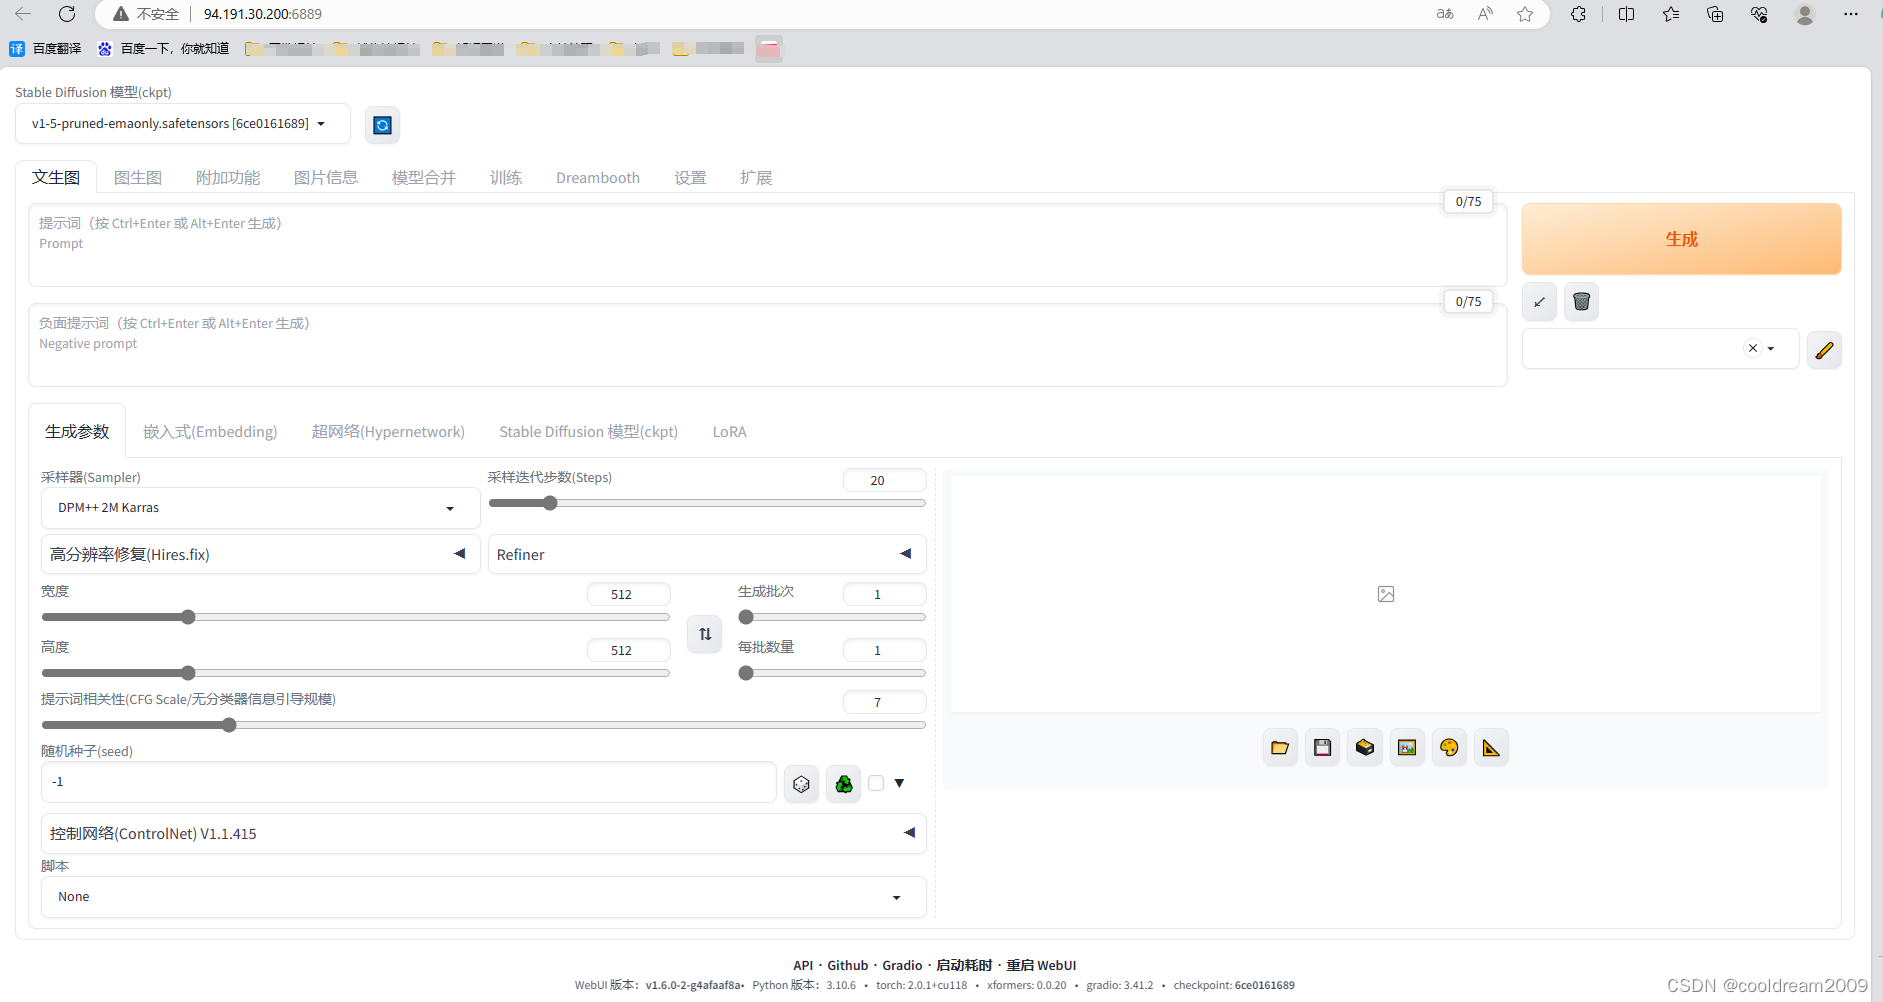1883x1002 pixels.
Task: Adjust the sampling steps slider
Action: tap(706, 503)
